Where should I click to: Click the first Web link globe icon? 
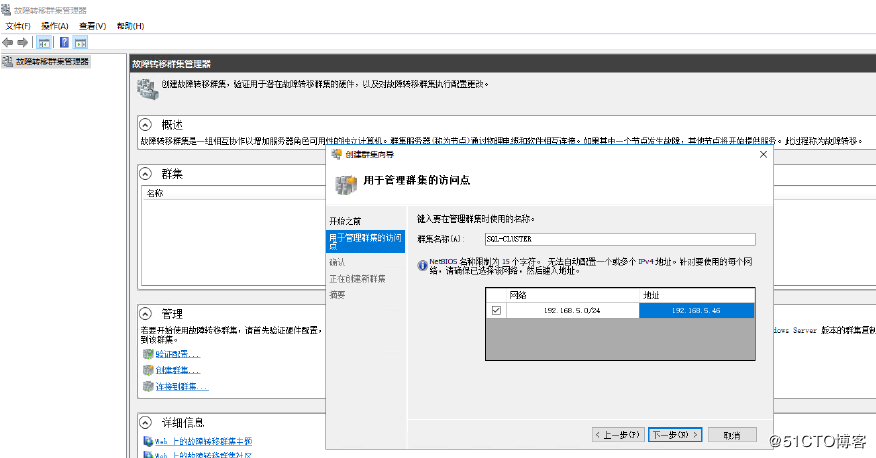click(148, 441)
